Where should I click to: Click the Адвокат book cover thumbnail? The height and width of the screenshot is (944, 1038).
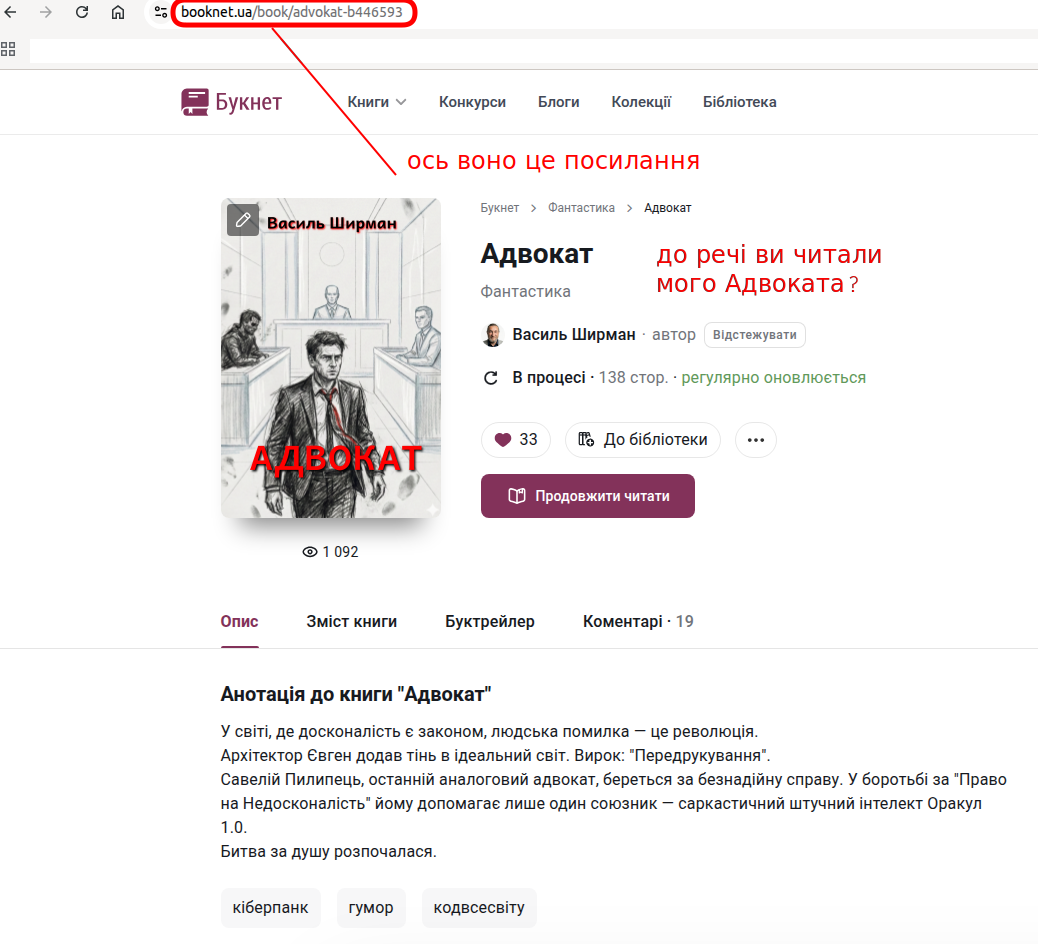pos(330,358)
